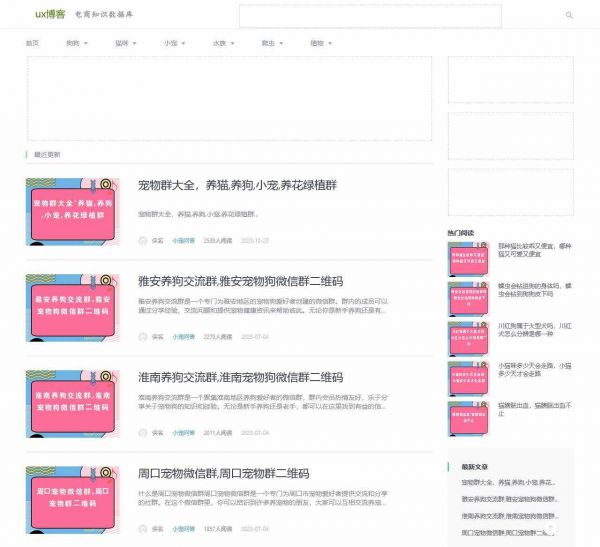Click the excerpt text of 周口宠物微信群 article
The width and height of the screenshot is (600, 547).
click(263, 498)
